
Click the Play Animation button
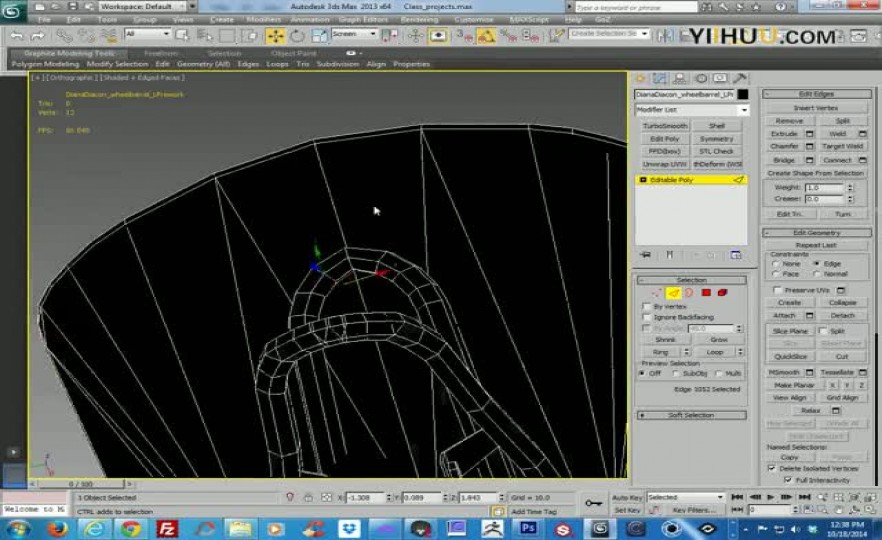pos(771,497)
